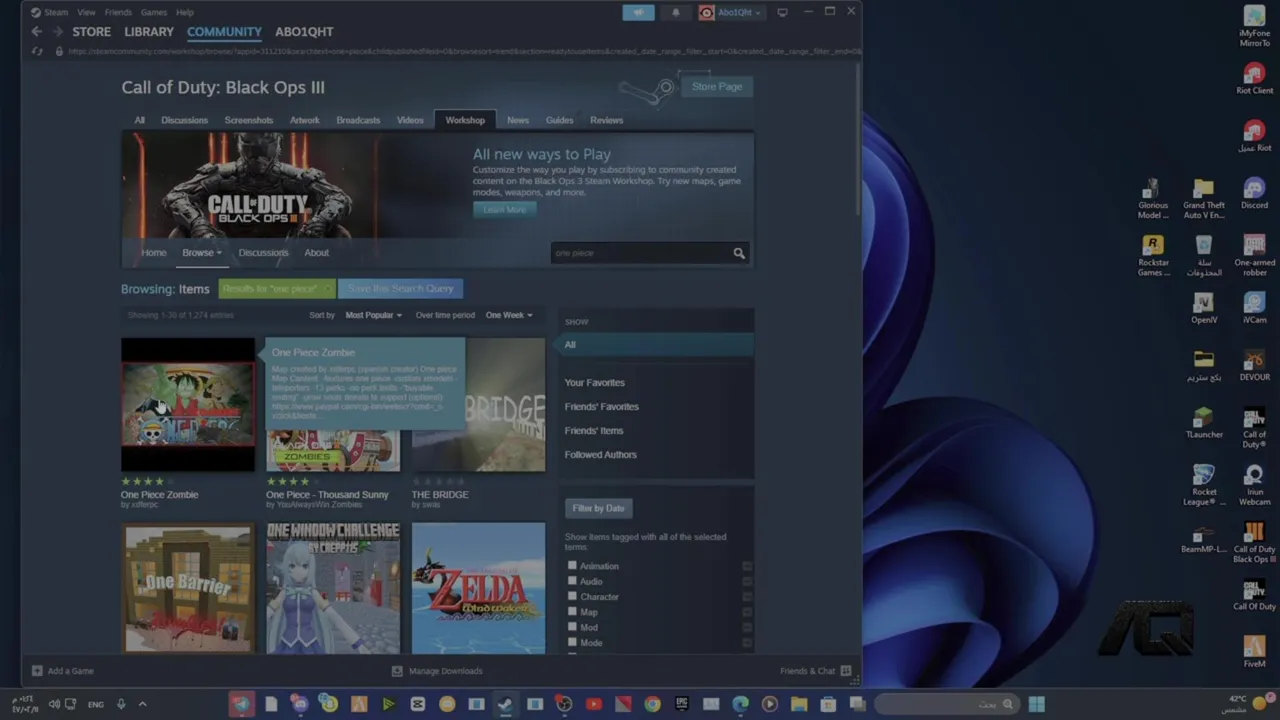Screen dimensions: 1280x720
Task: Click Manage Downloads link
Action: tap(437, 671)
